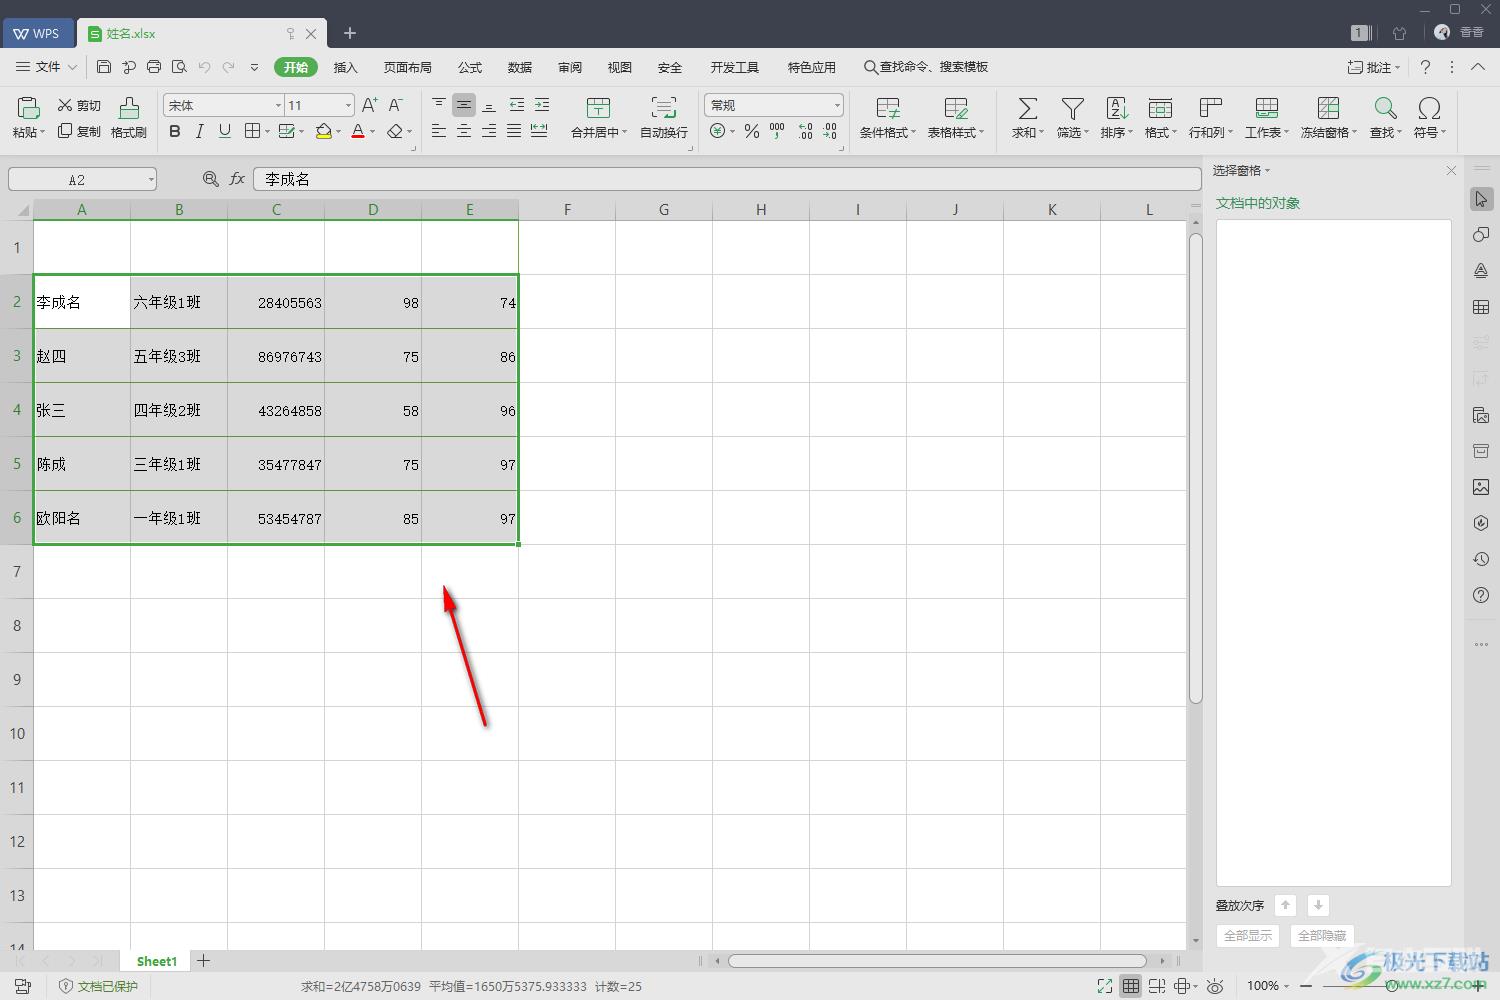Increase font size with A+ icon

pos(369,105)
